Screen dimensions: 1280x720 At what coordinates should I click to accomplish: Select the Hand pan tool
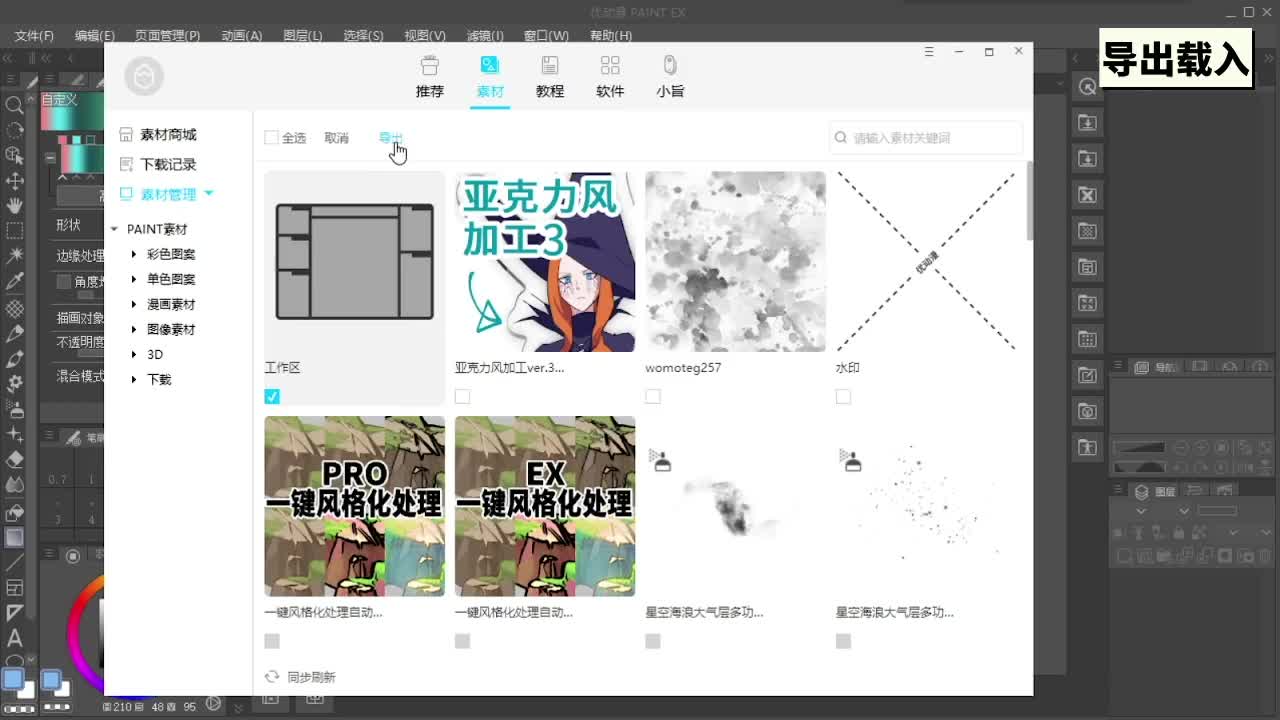[15, 206]
